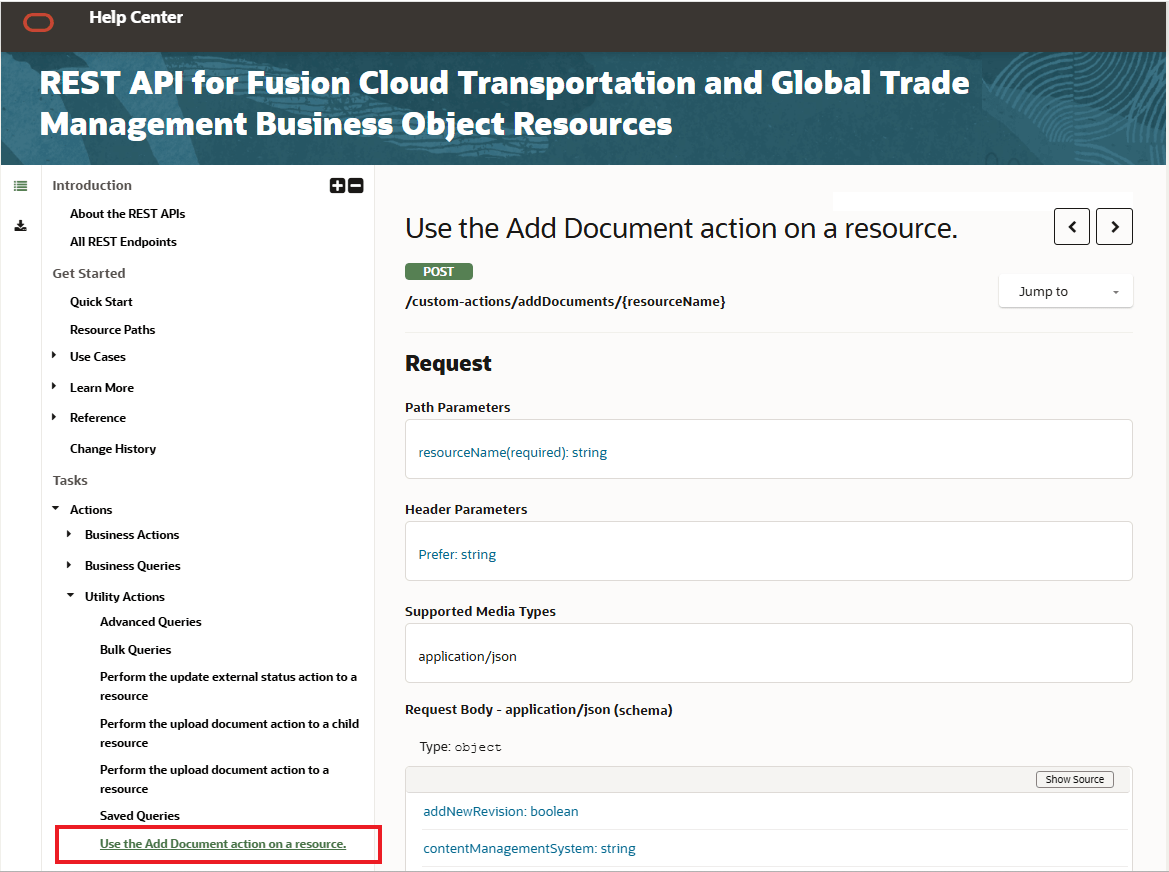Screen dimensions: 1169x872
Task: Click Use the Add Document action link
Action: pyautogui.click(x=223, y=844)
